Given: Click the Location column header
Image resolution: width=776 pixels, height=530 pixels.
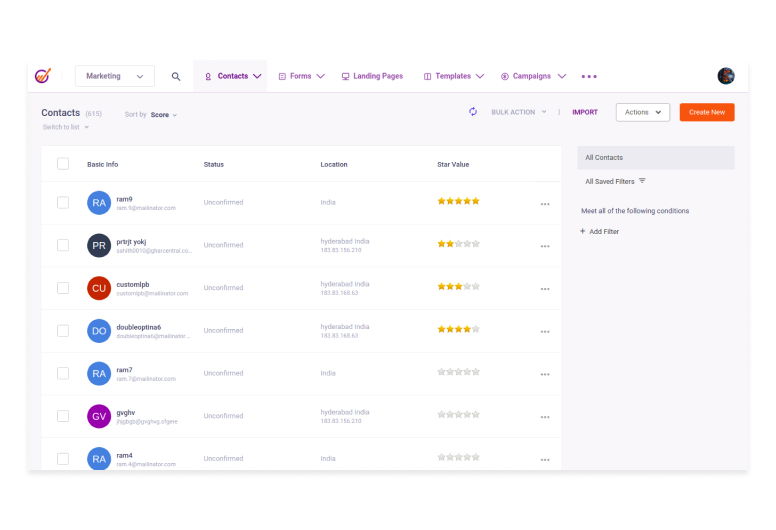Looking at the screenshot, I should tap(334, 164).
